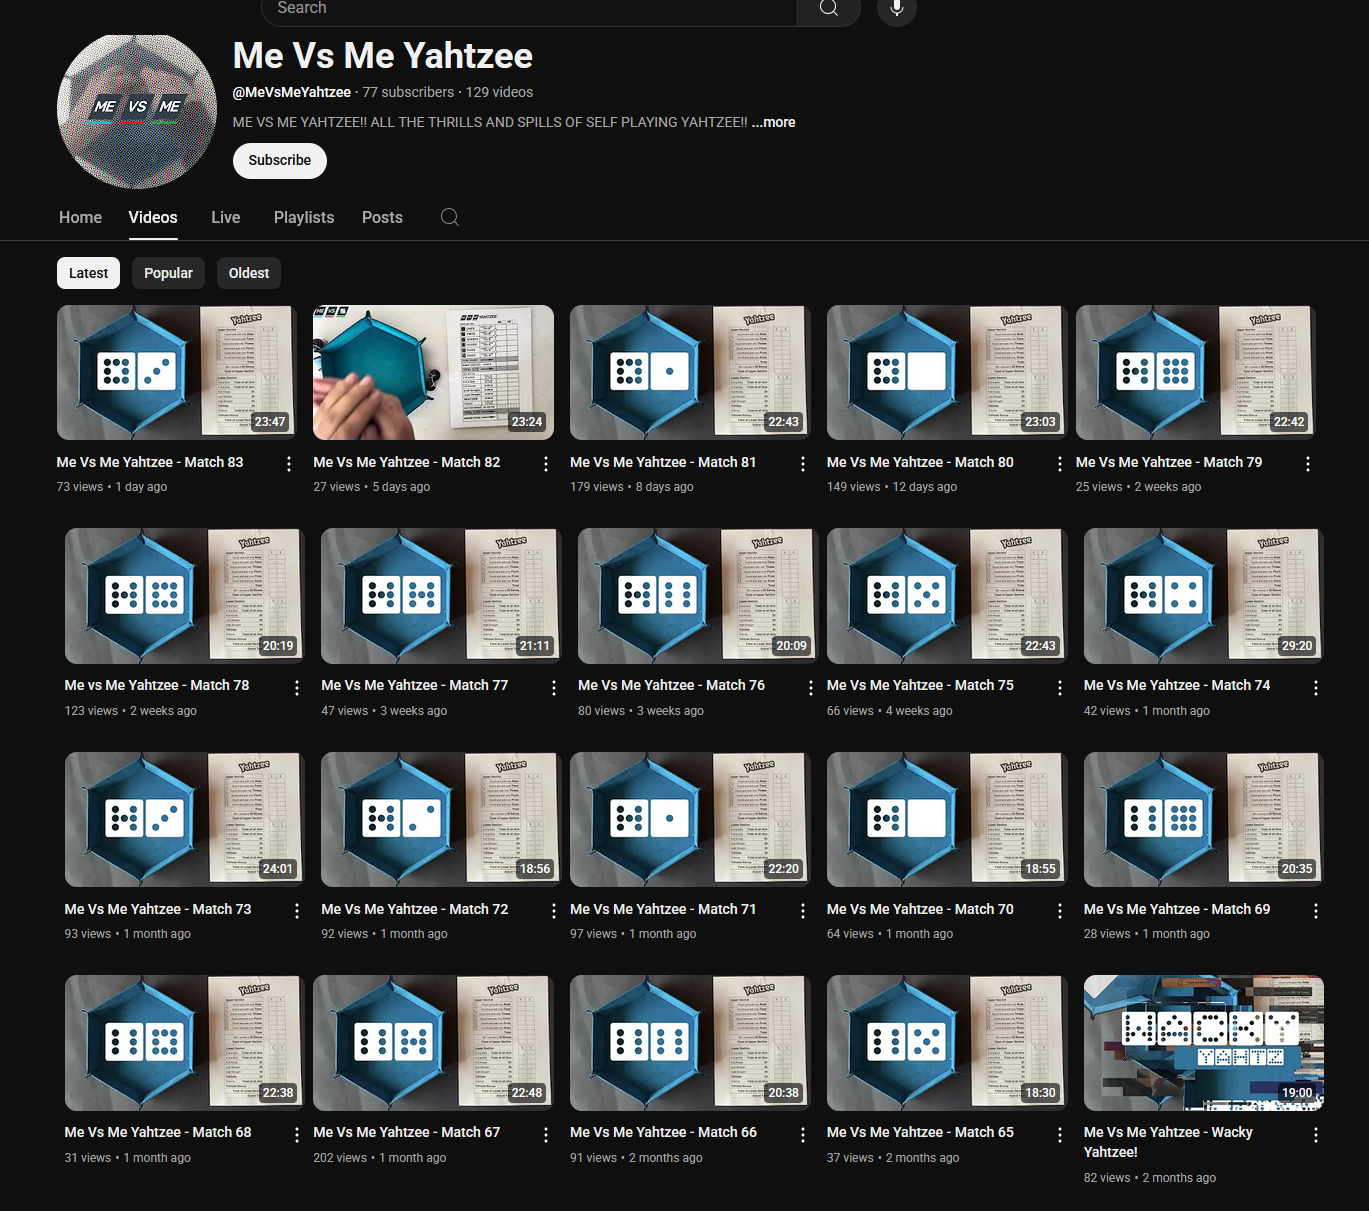Open options menu for Match 70
1369x1211 pixels.
(1060, 911)
